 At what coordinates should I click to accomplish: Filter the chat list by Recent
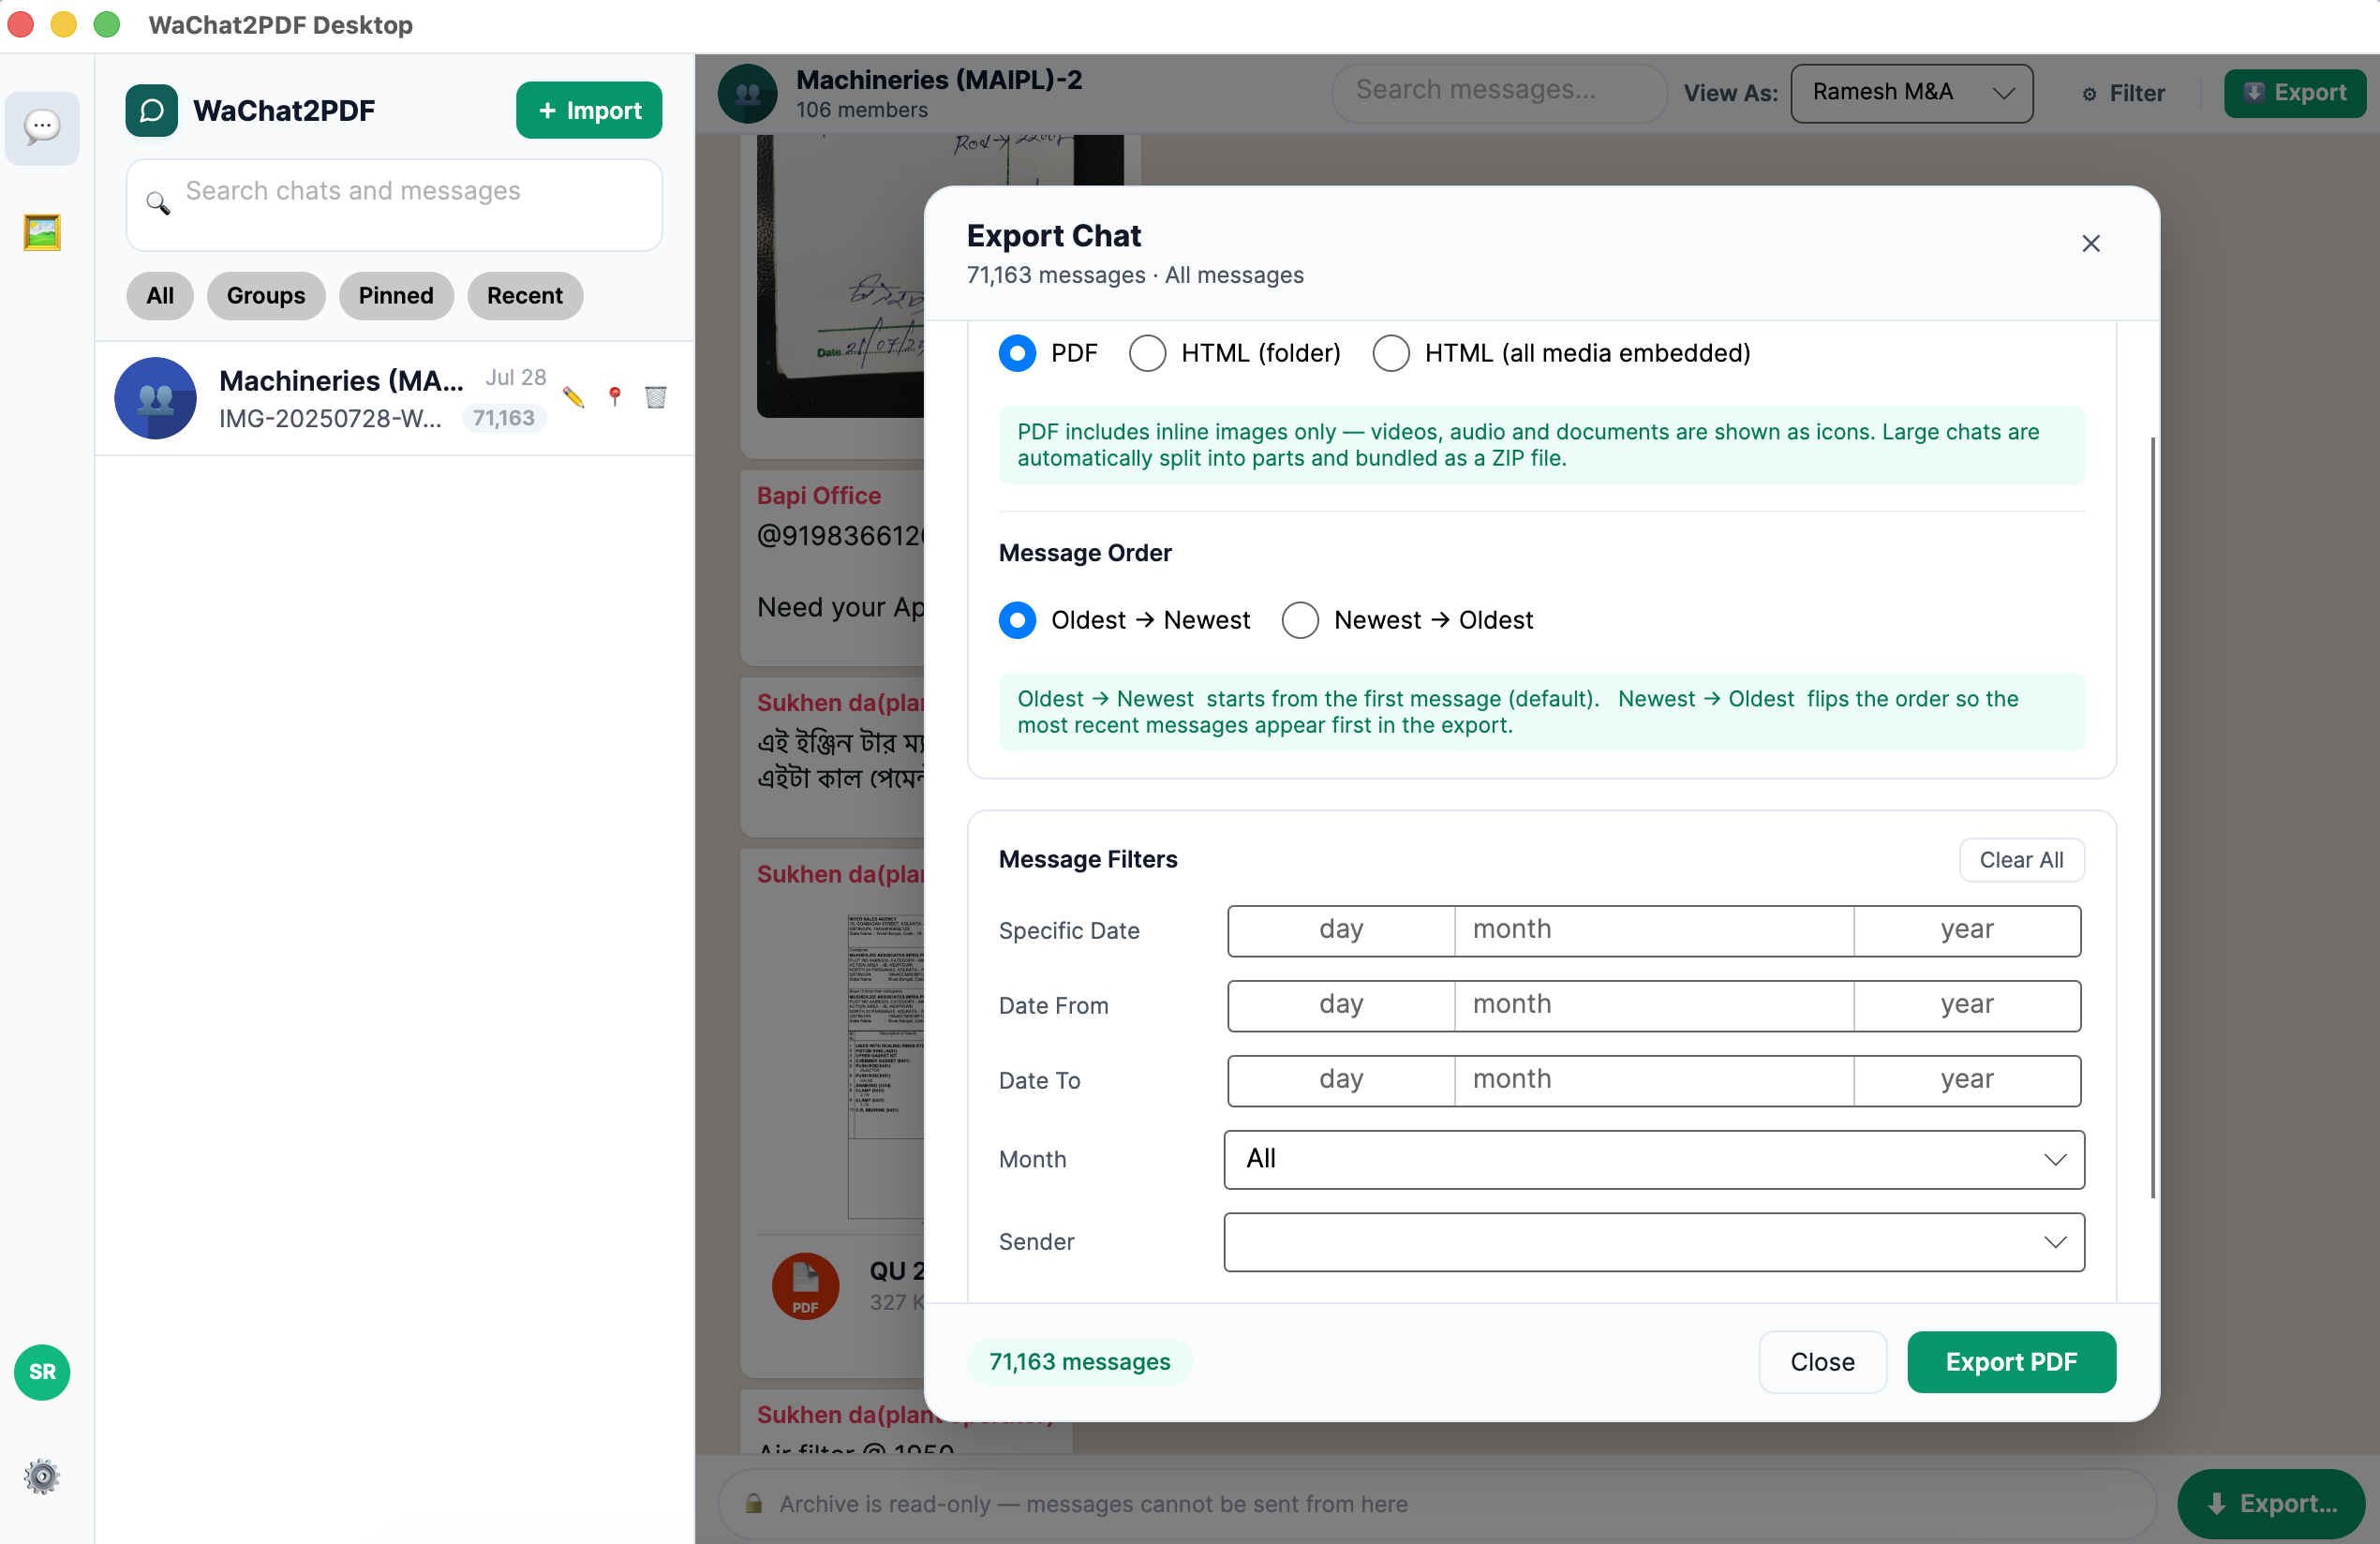pos(525,296)
